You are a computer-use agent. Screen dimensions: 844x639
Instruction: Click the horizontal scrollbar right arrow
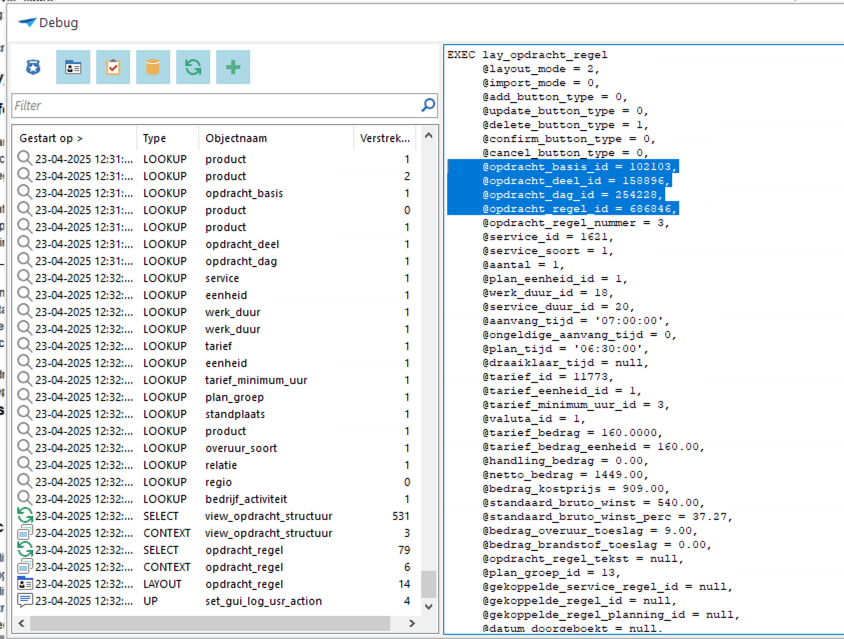click(x=412, y=623)
